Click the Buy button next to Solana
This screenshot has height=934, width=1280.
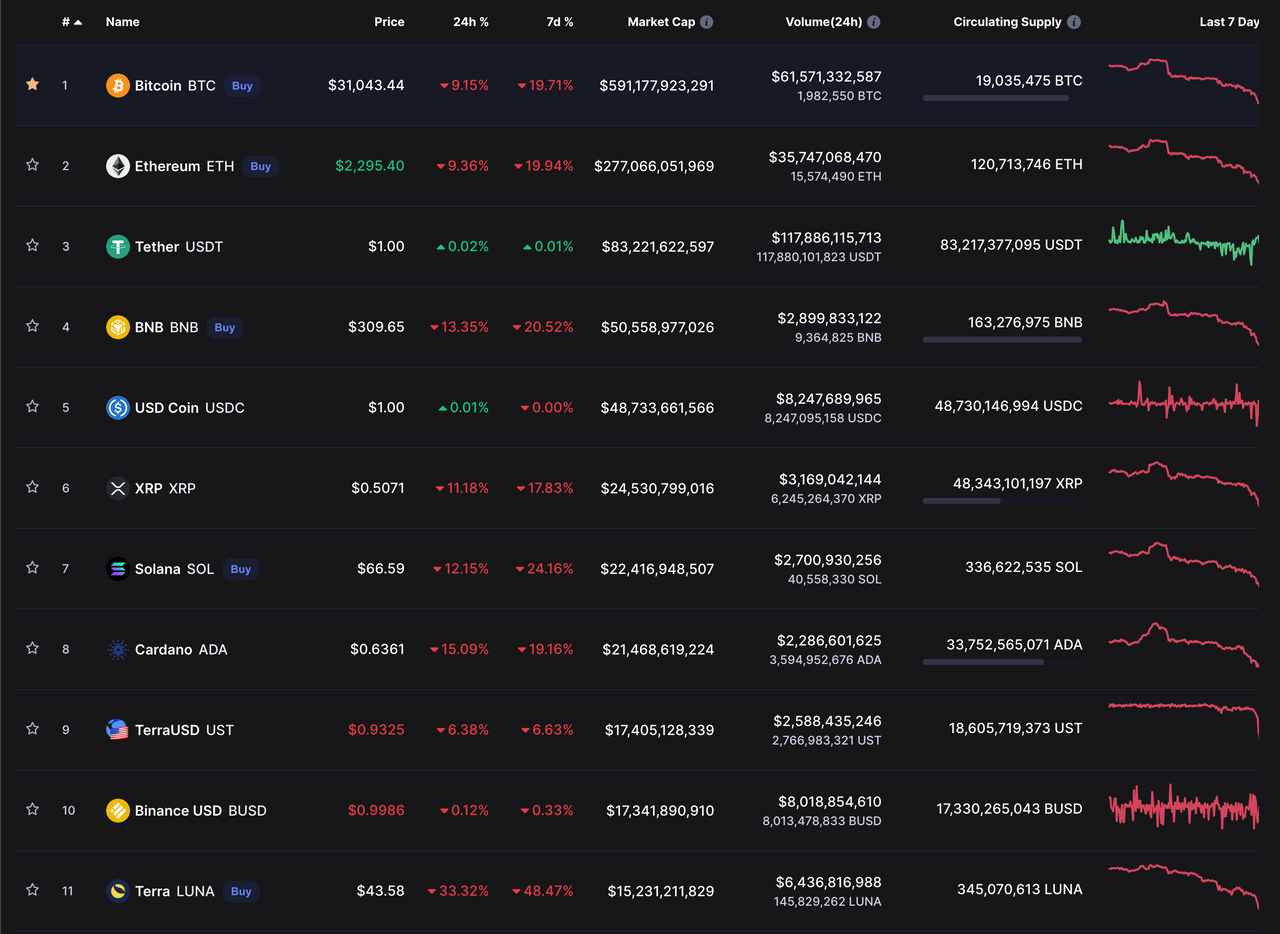pos(241,569)
